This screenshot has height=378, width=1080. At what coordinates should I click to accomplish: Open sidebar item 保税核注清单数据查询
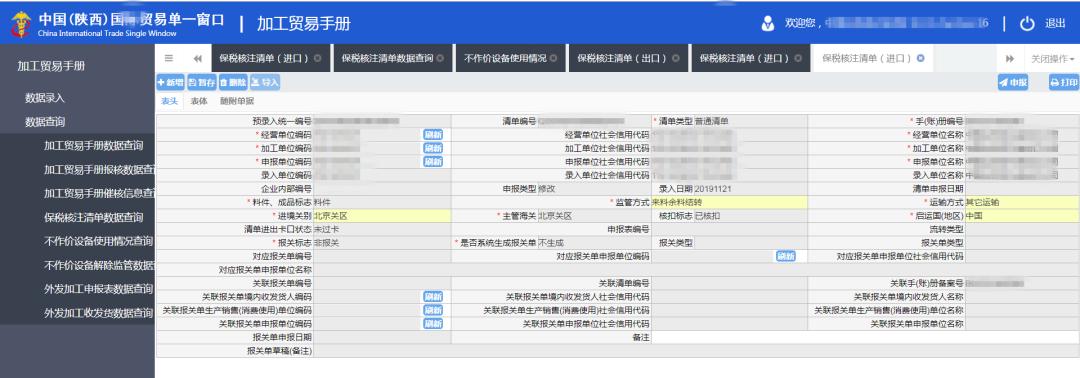tap(94, 218)
